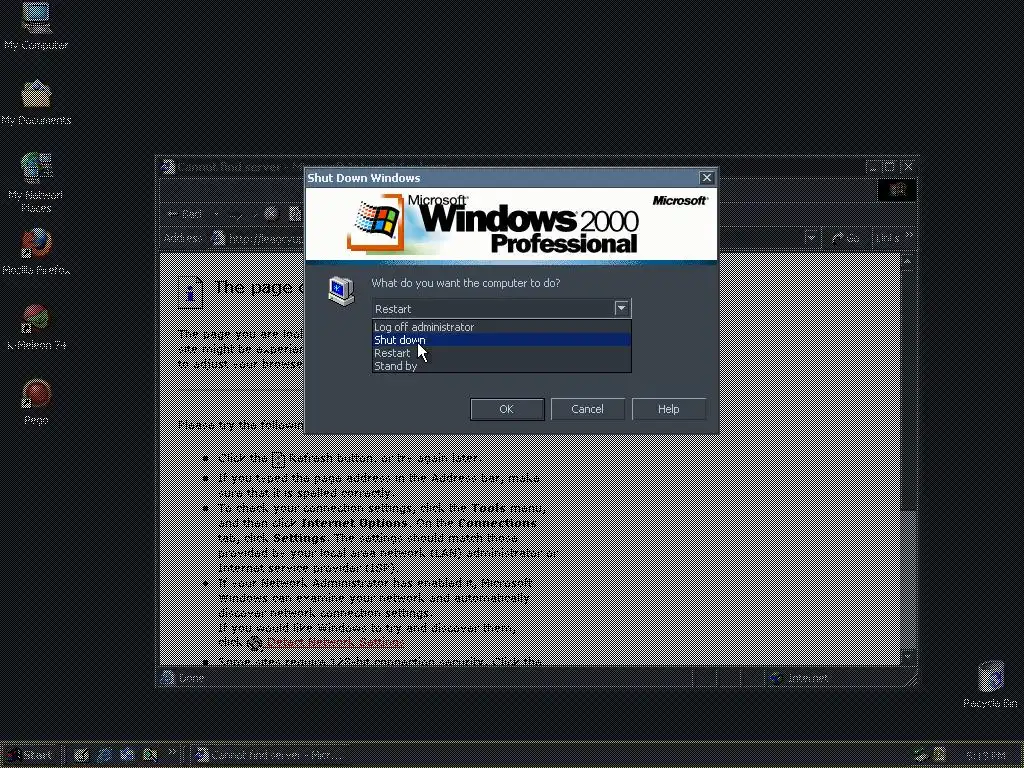This screenshot has width=1024, height=768.
Task: Click the first system tray icon
Action: [x=921, y=755]
